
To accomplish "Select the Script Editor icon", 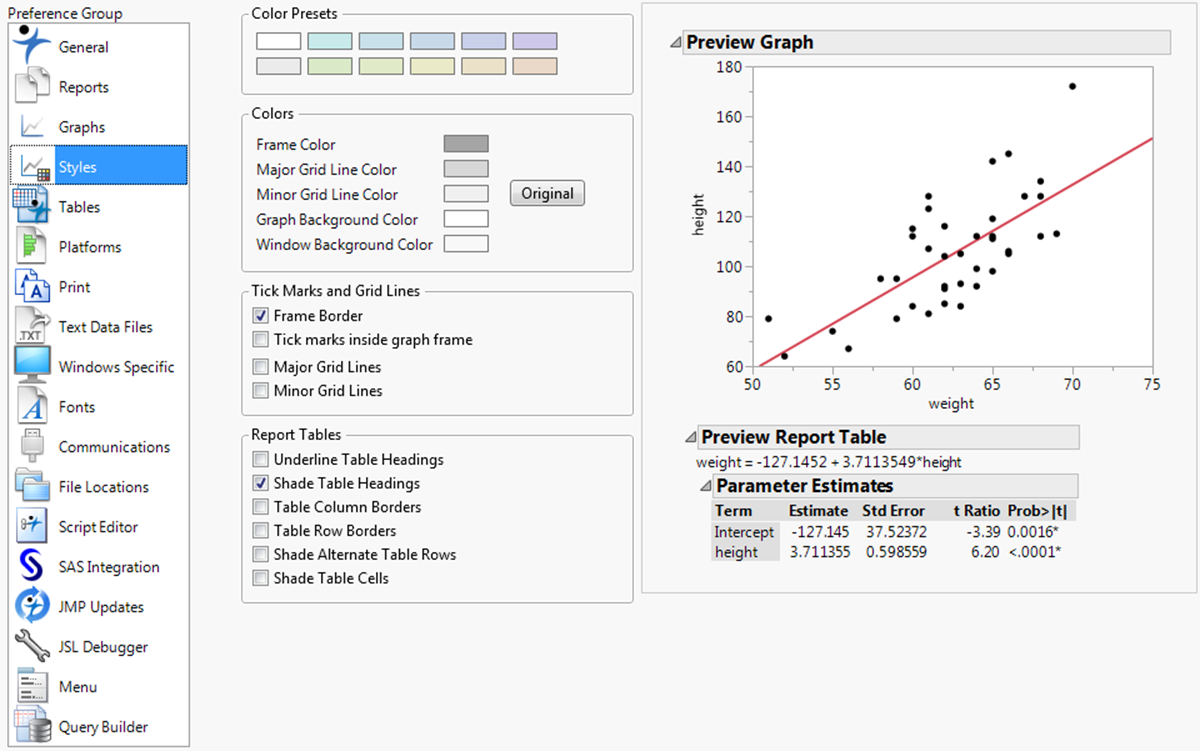I will click(x=32, y=527).
